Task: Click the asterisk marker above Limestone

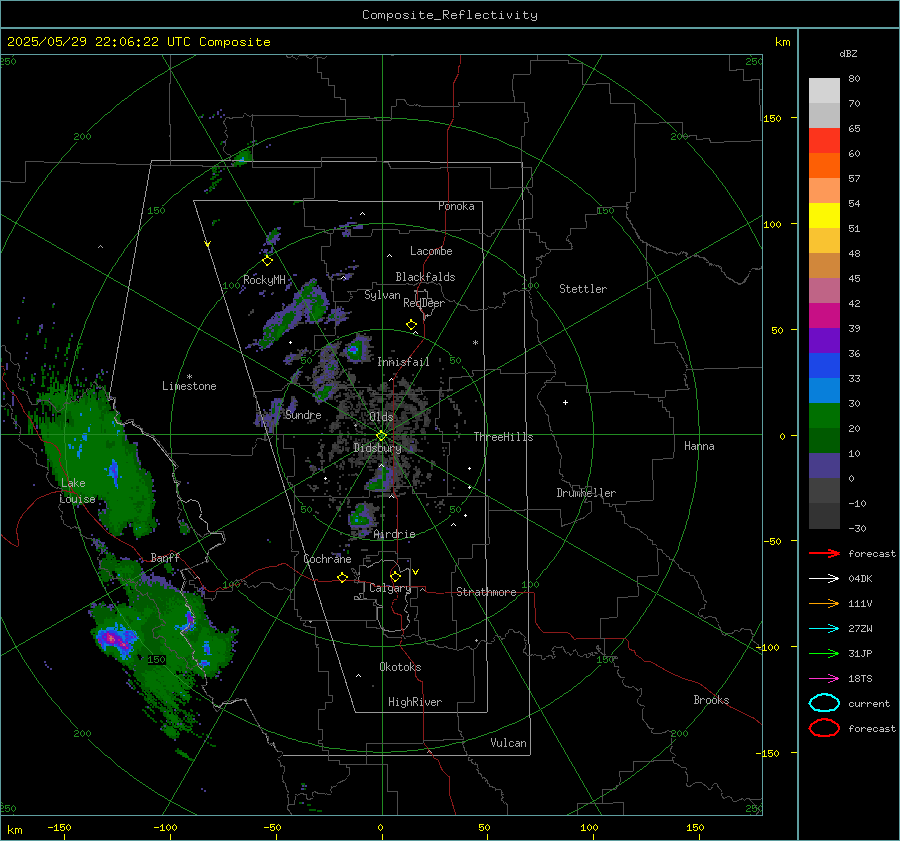Action: coord(189,377)
